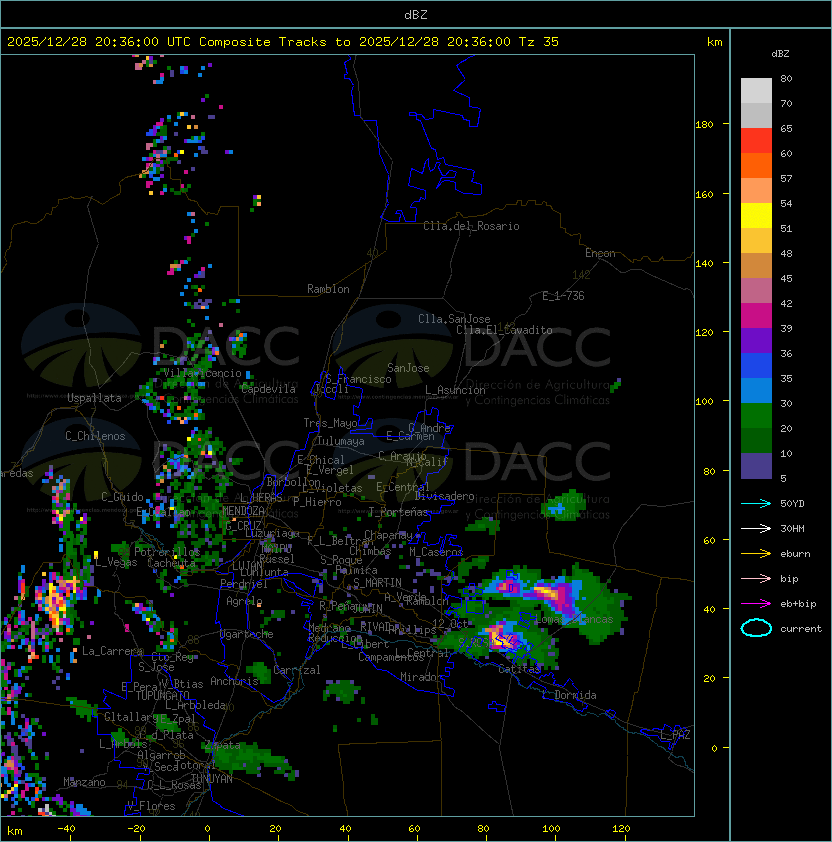Click the 'Mirador' place label
This screenshot has width=832, height=842.
[421, 677]
